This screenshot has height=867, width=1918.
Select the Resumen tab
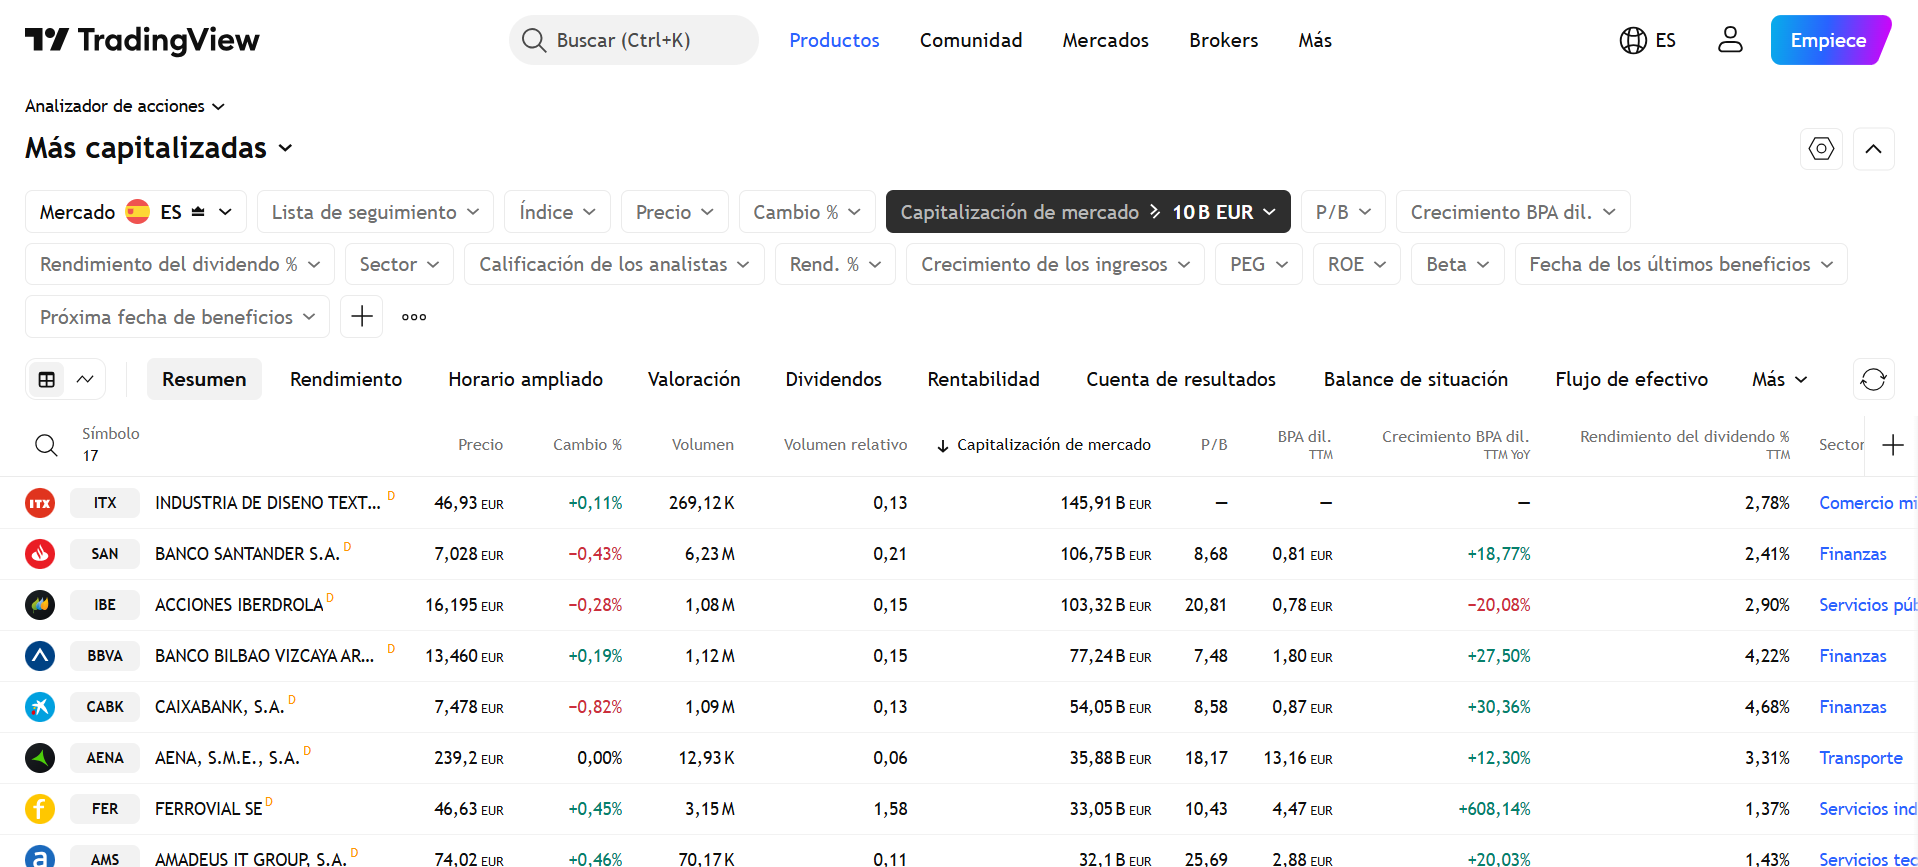coord(204,379)
